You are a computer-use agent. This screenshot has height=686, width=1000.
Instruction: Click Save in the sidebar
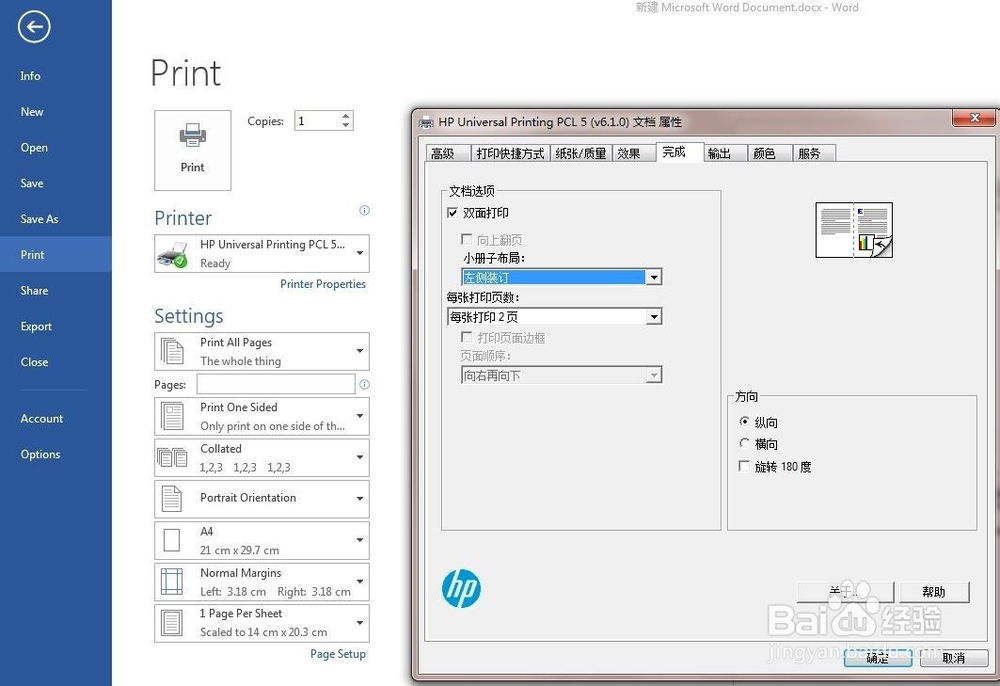click(55, 183)
